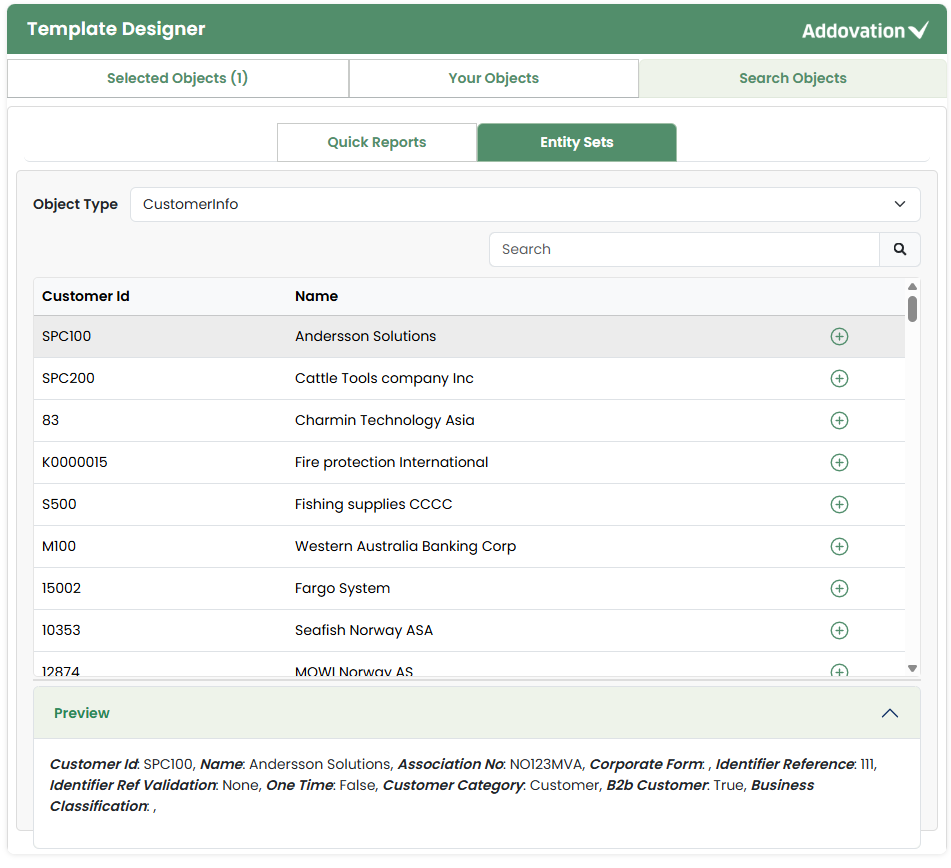
Task: Open the Your Objects tab
Action: [x=493, y=78]
